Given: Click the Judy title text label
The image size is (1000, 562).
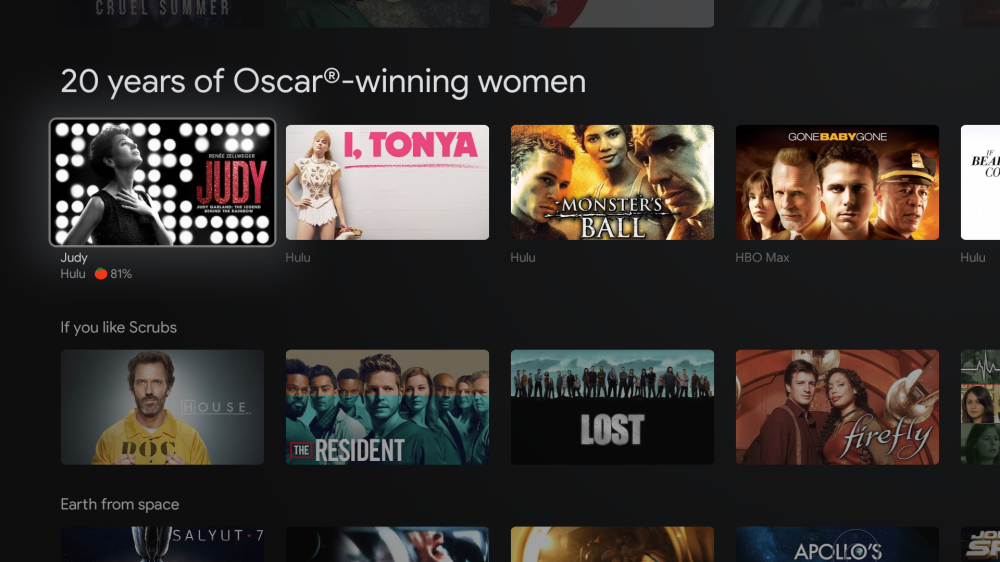Looking at the screenshot, I should tap(74, 258).
